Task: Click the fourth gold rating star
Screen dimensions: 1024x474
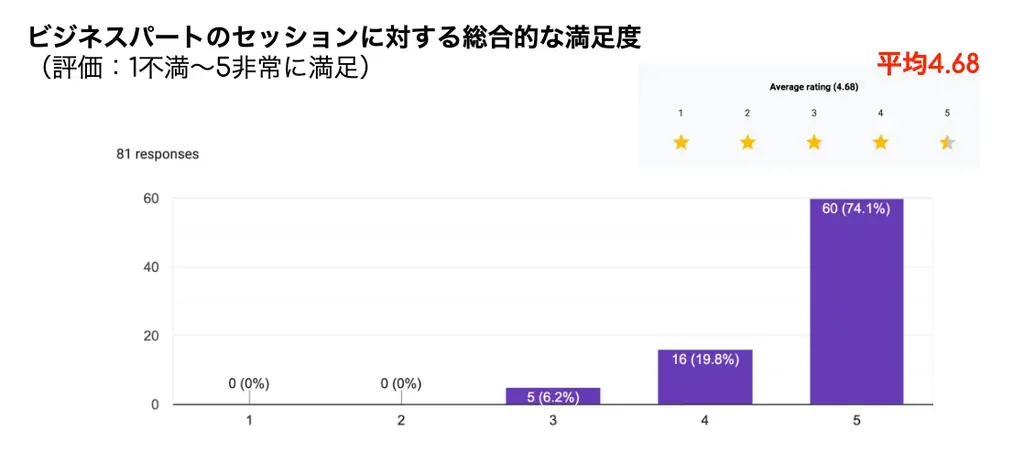Action: pyautogui.click(x=881, y=143)
